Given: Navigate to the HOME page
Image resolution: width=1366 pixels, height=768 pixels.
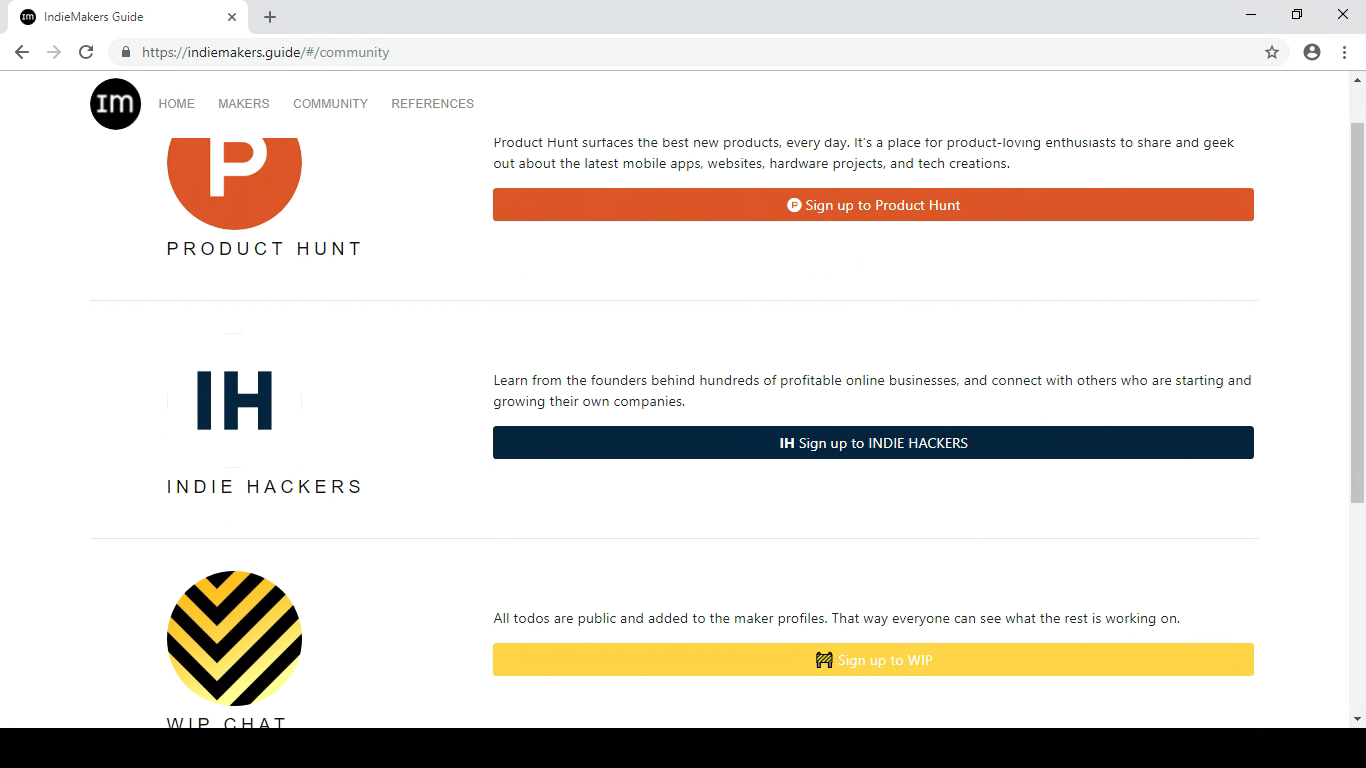Looking at the screenshot, I should pyautogui.click(x=177, y=104).
